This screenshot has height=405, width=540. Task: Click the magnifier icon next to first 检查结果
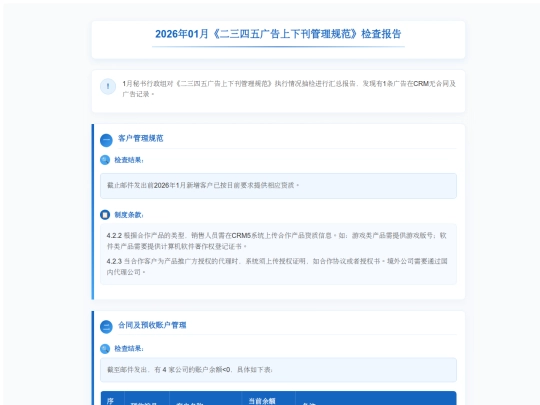[105, 160]
